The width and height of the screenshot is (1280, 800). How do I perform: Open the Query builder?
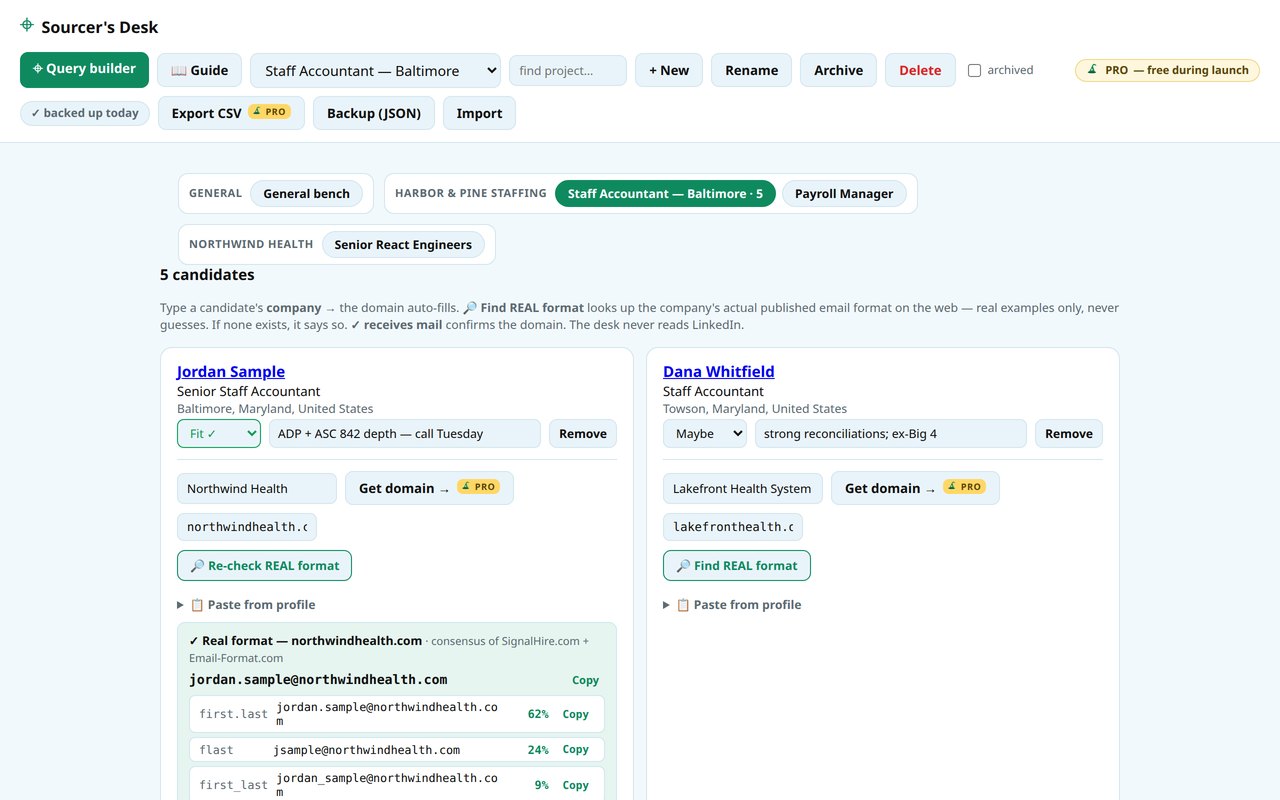point(84,70)
